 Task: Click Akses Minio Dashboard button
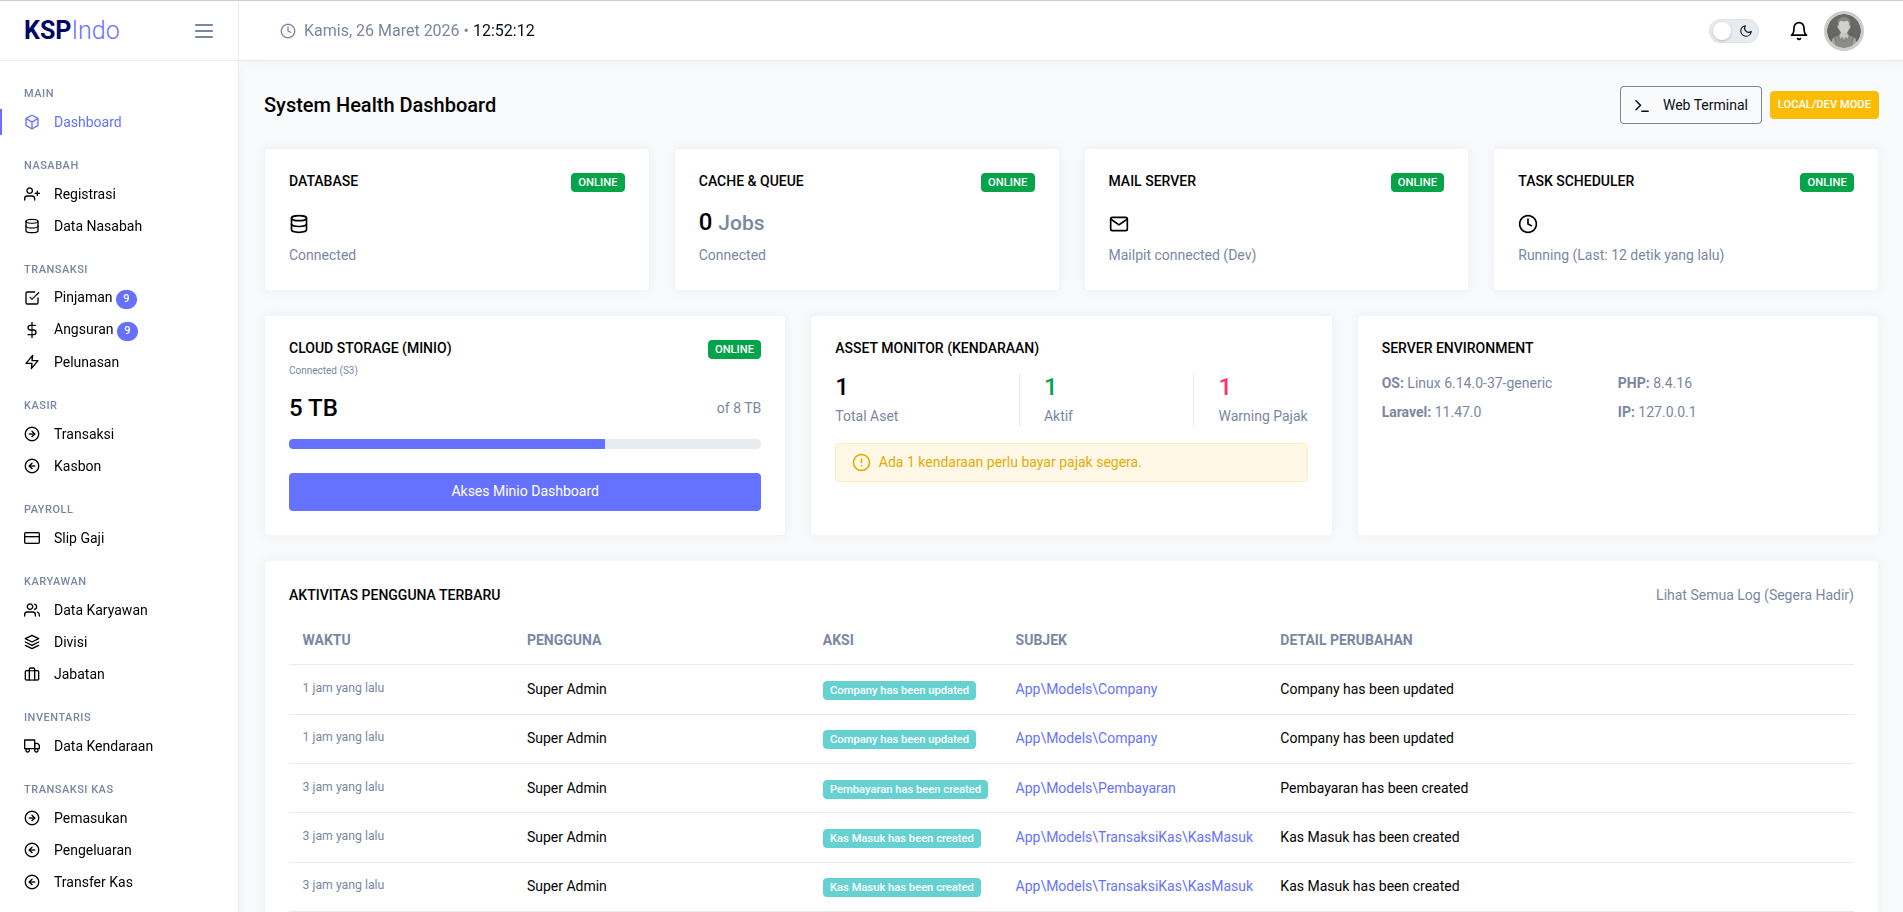coord(524,491)
